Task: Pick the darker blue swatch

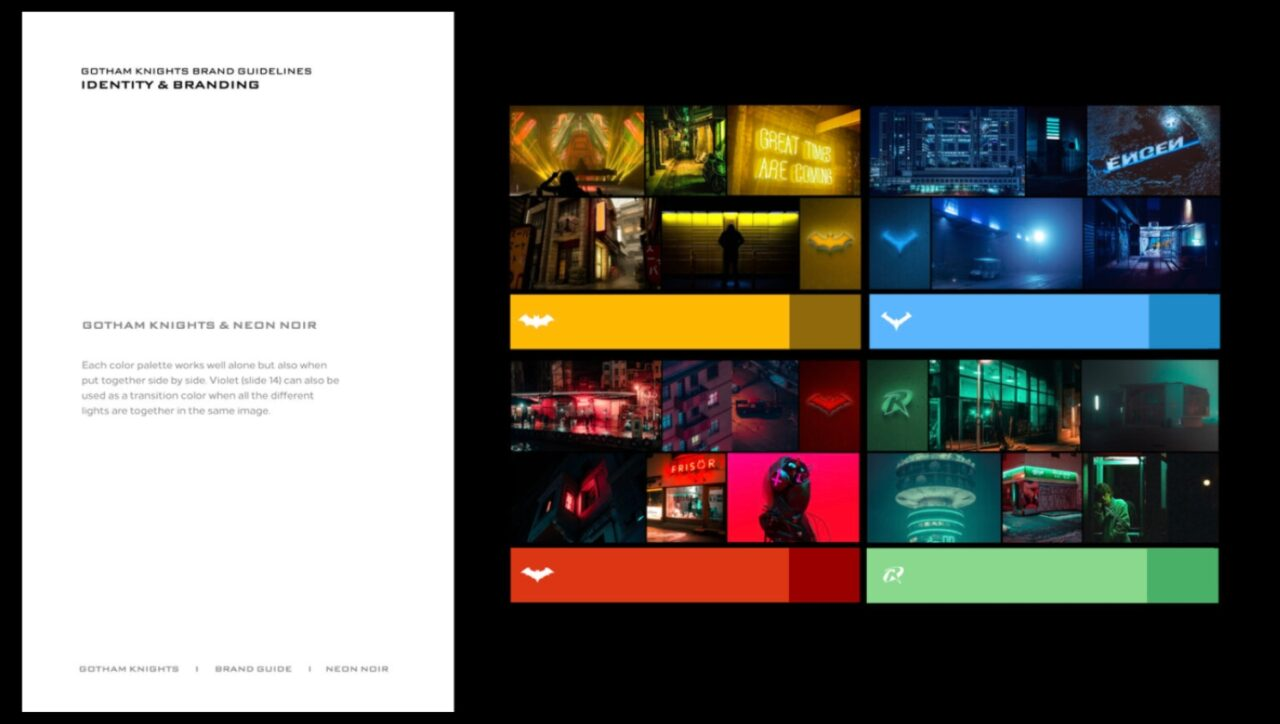Action: tap(1184, 321)
